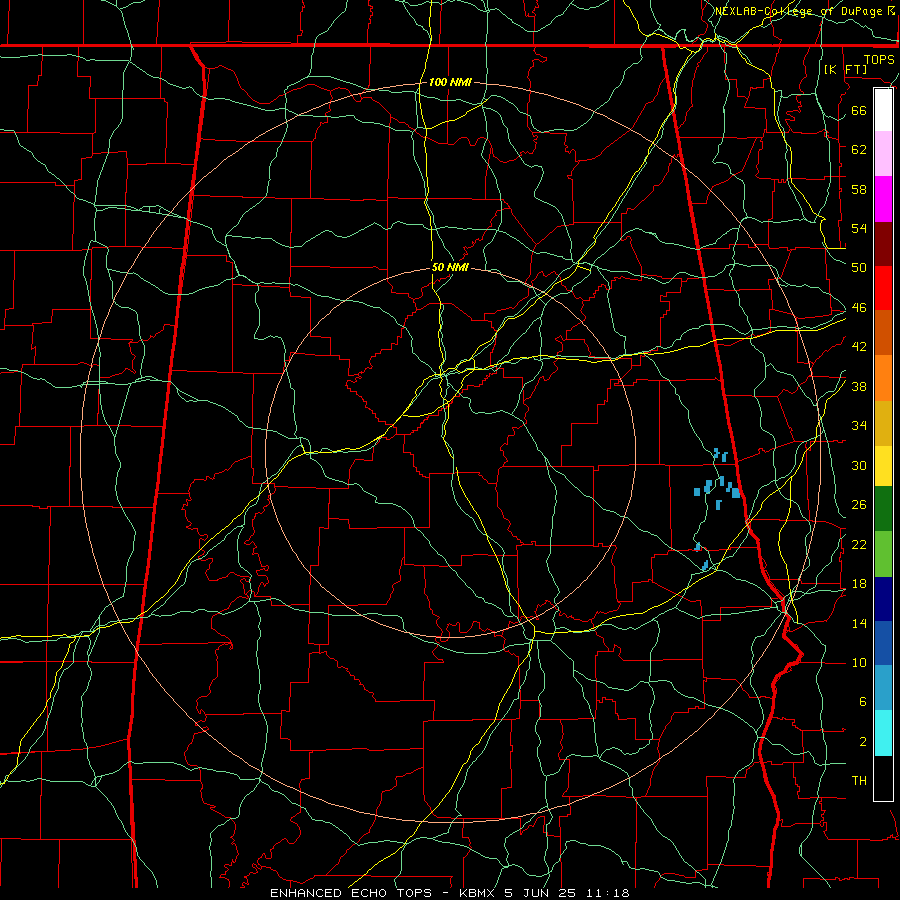
Task: Click the K FT units label
Action: (x=845, y=69)
